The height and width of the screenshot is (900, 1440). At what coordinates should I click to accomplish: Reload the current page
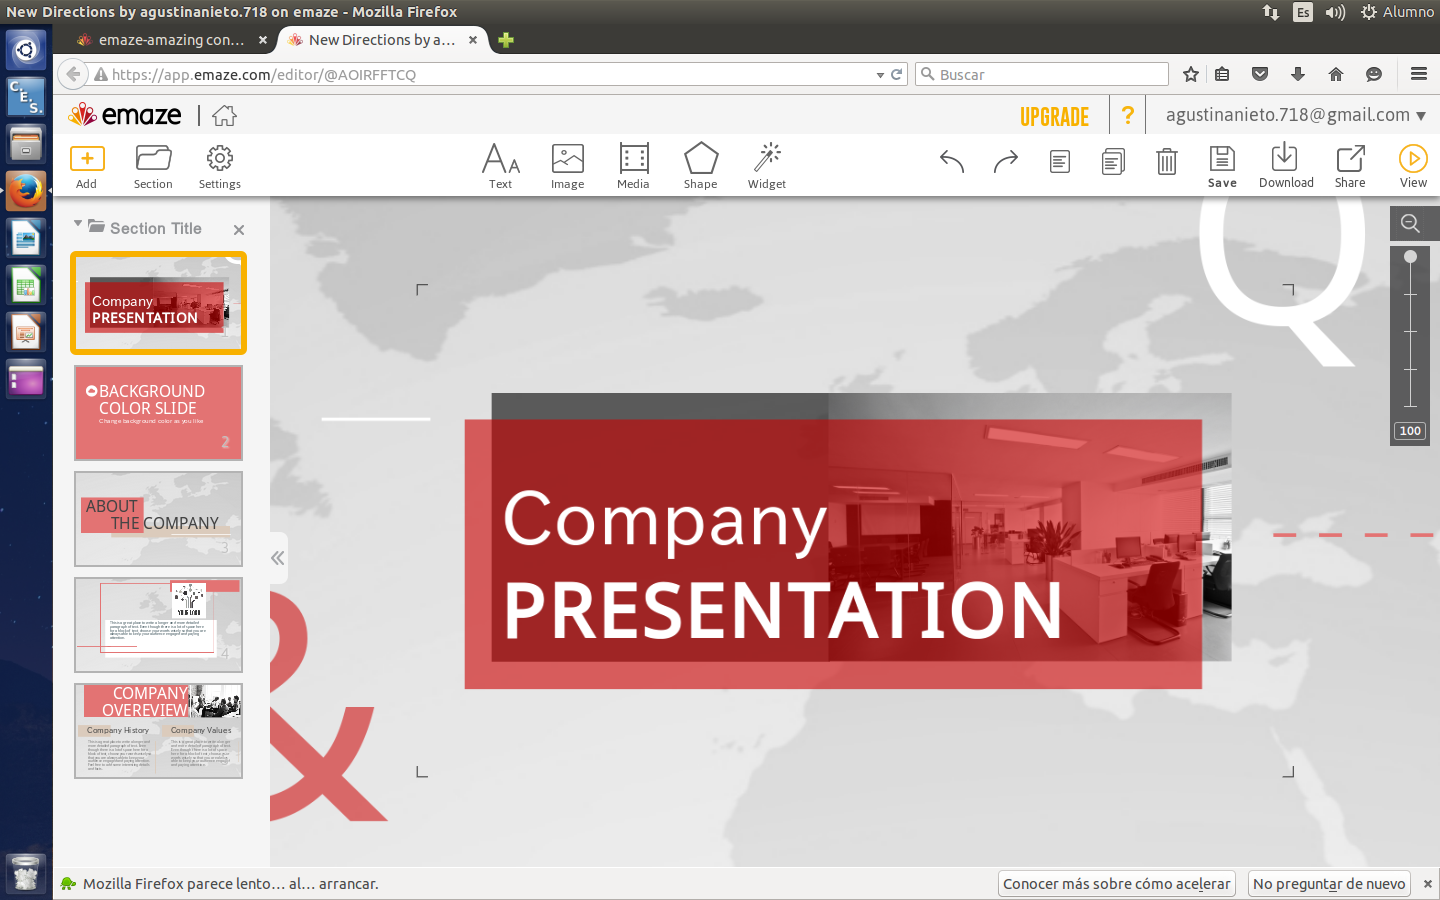897,74
